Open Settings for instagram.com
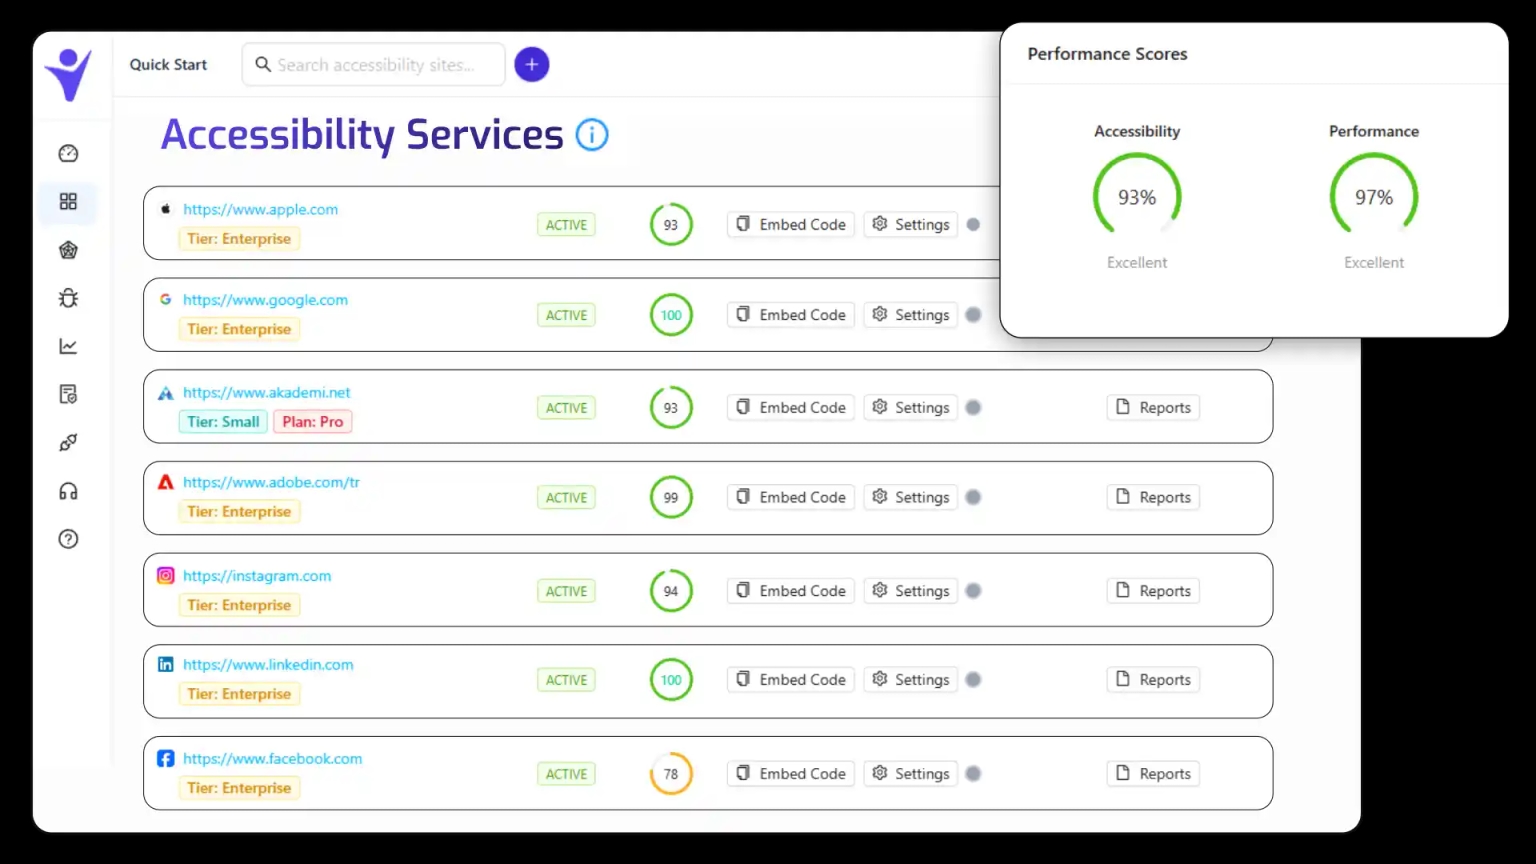 point(910,590)
